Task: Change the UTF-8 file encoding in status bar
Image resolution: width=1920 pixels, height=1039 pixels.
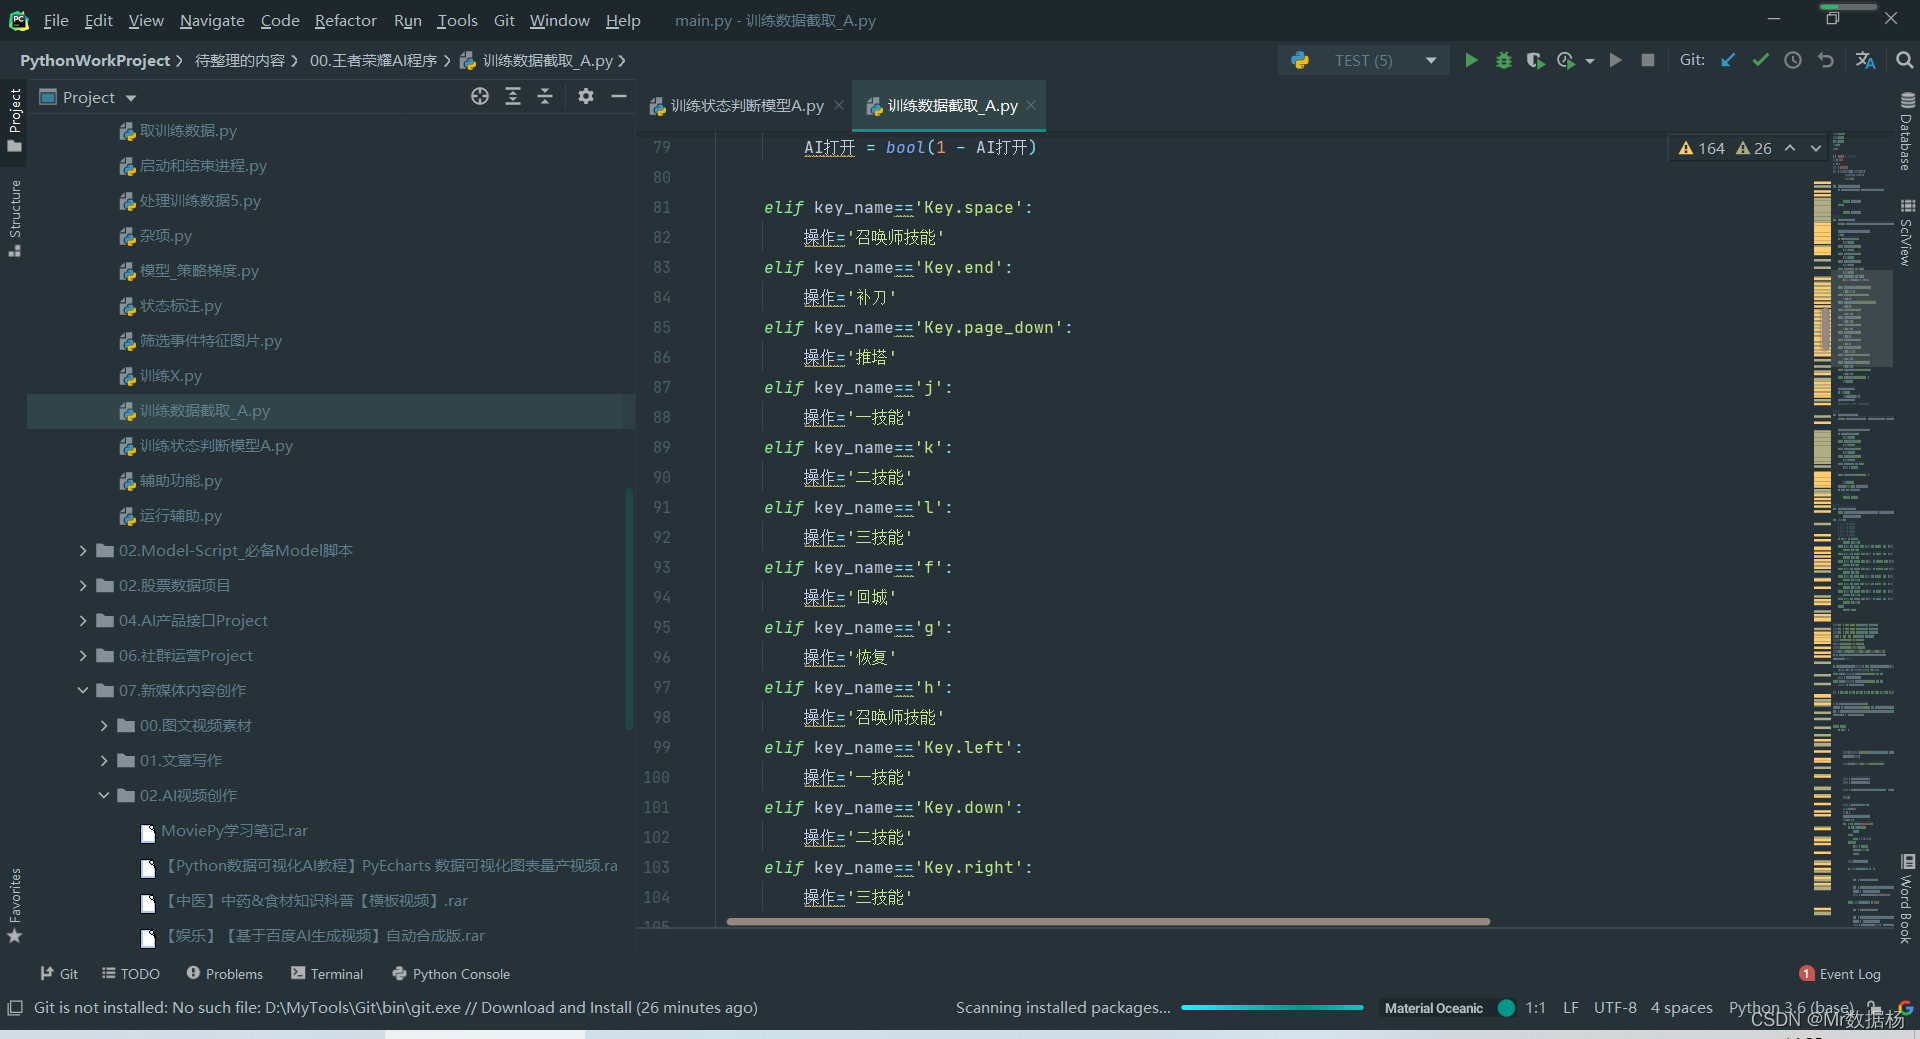Action: pos(1615,1007)
